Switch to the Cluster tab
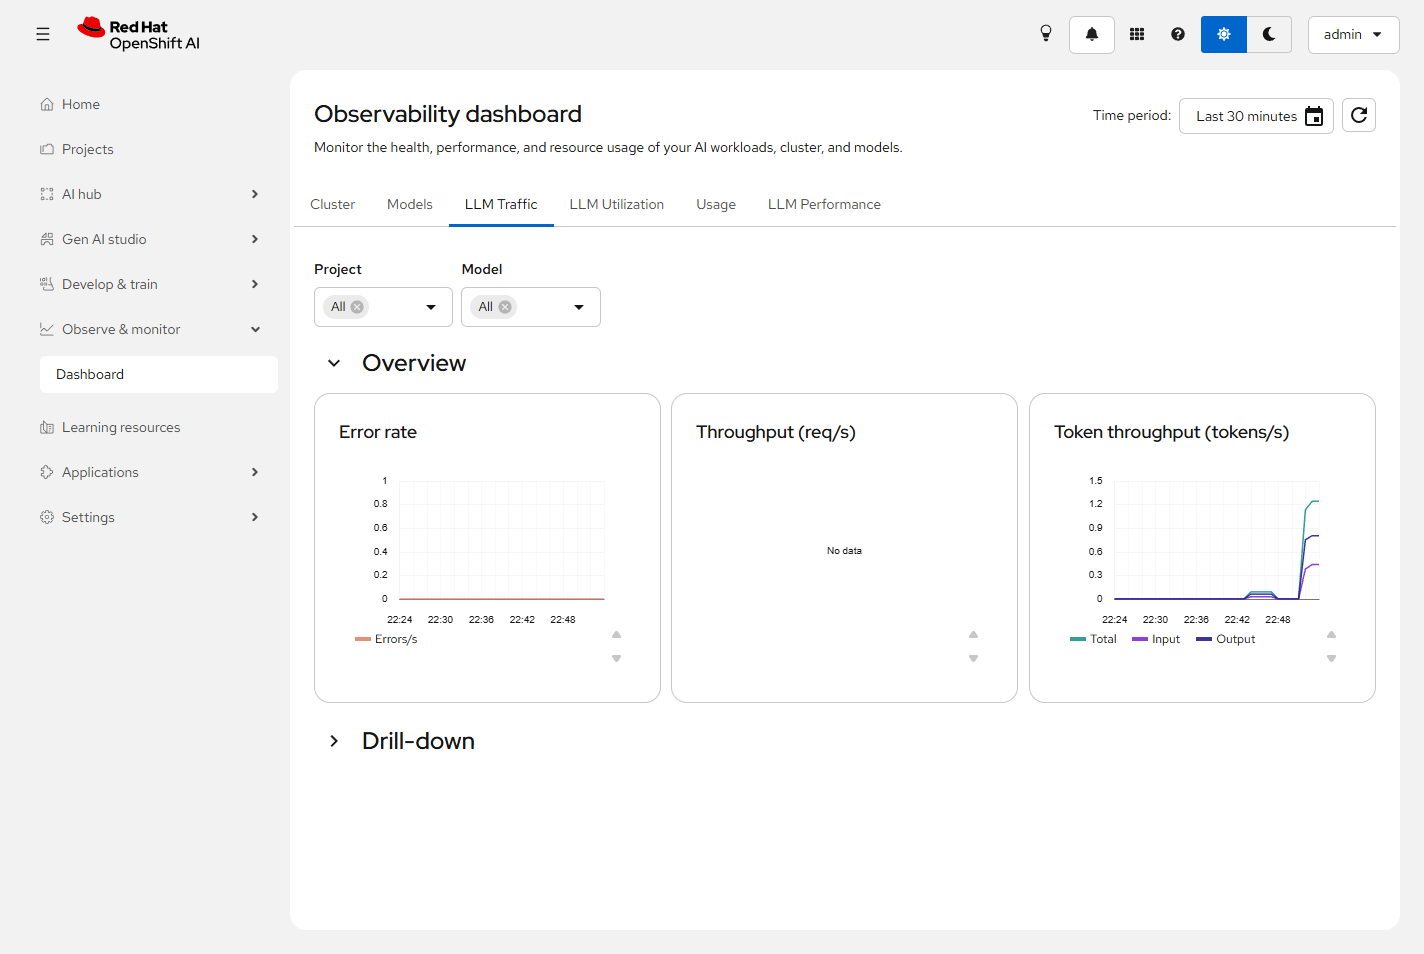Screen dimensions: 1424x954 pyautogui.click(x=333, y=204)
